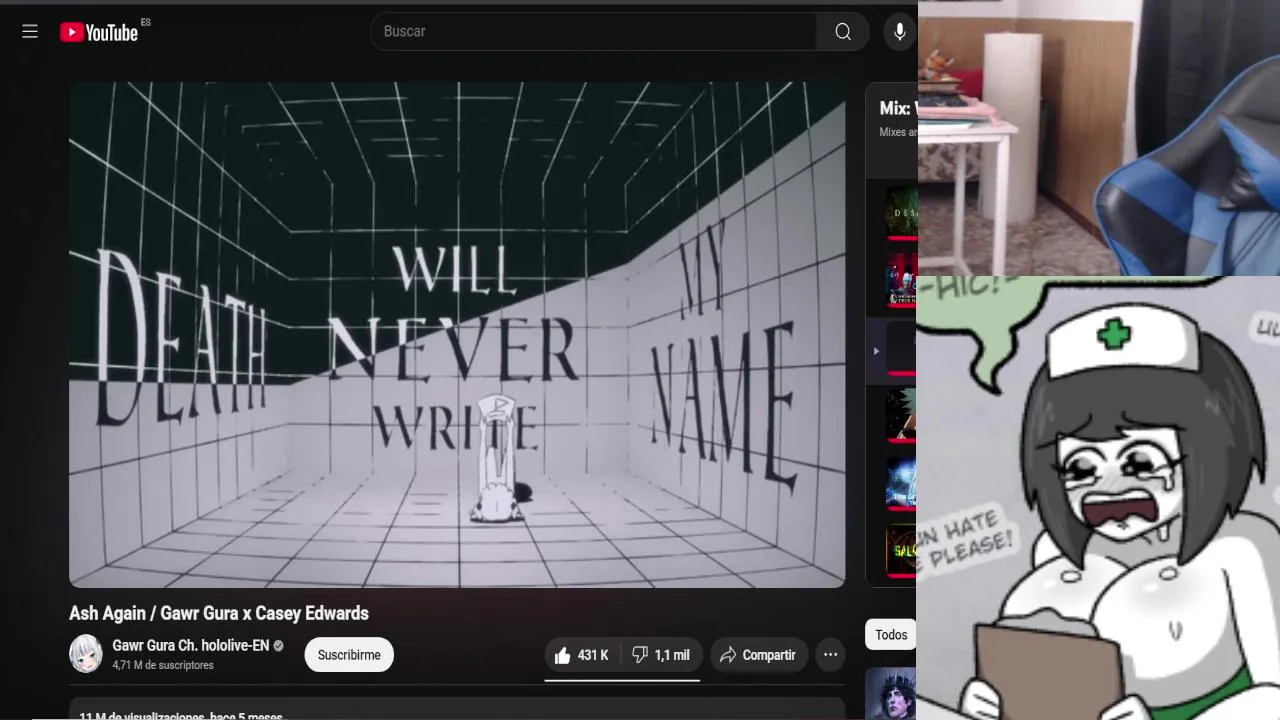1280x720 pixels.
Task: Click the recommended video thumbnail below Todos
Action: [x=891, y=693]
